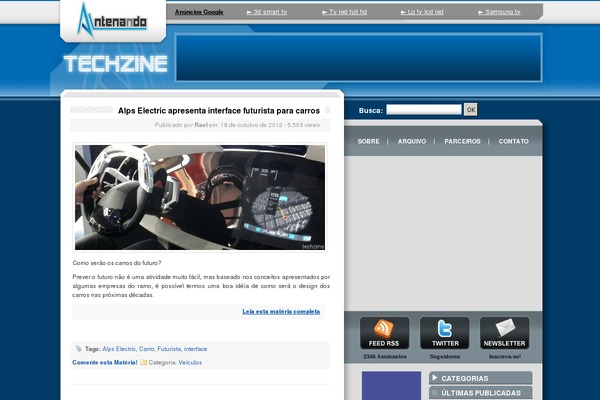The height and width of the screenshot is (400, 600).
Task: Click the car interior article image
Action: coord(200,197)
